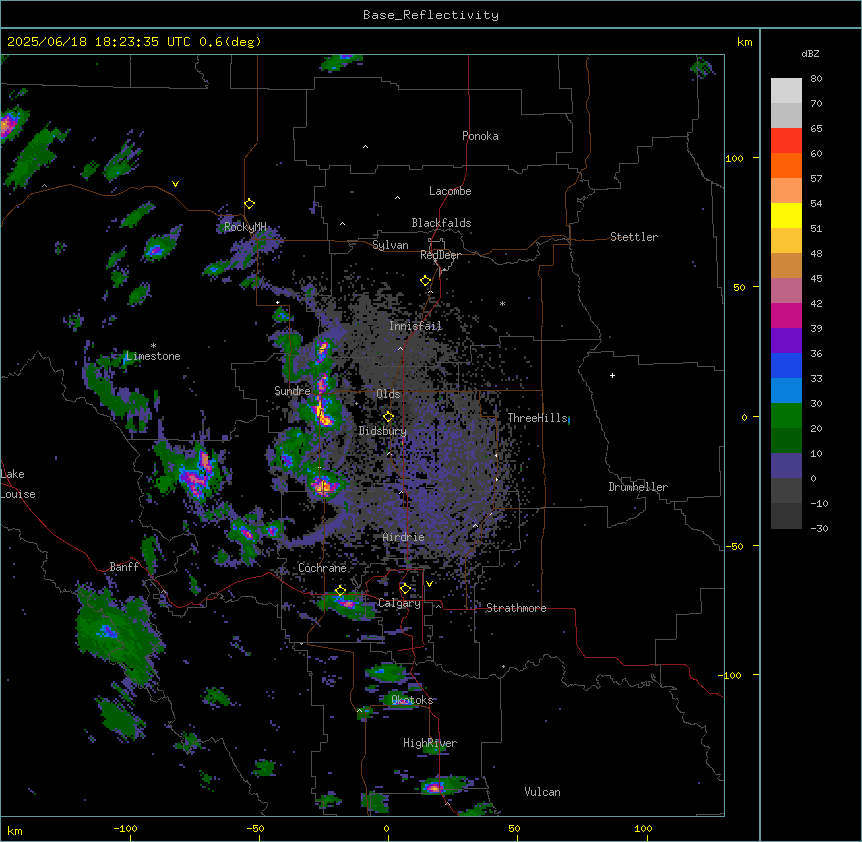Click the Didsbury city label
Image resolution: width=862 pixels, height=842 pixels.
383,431
